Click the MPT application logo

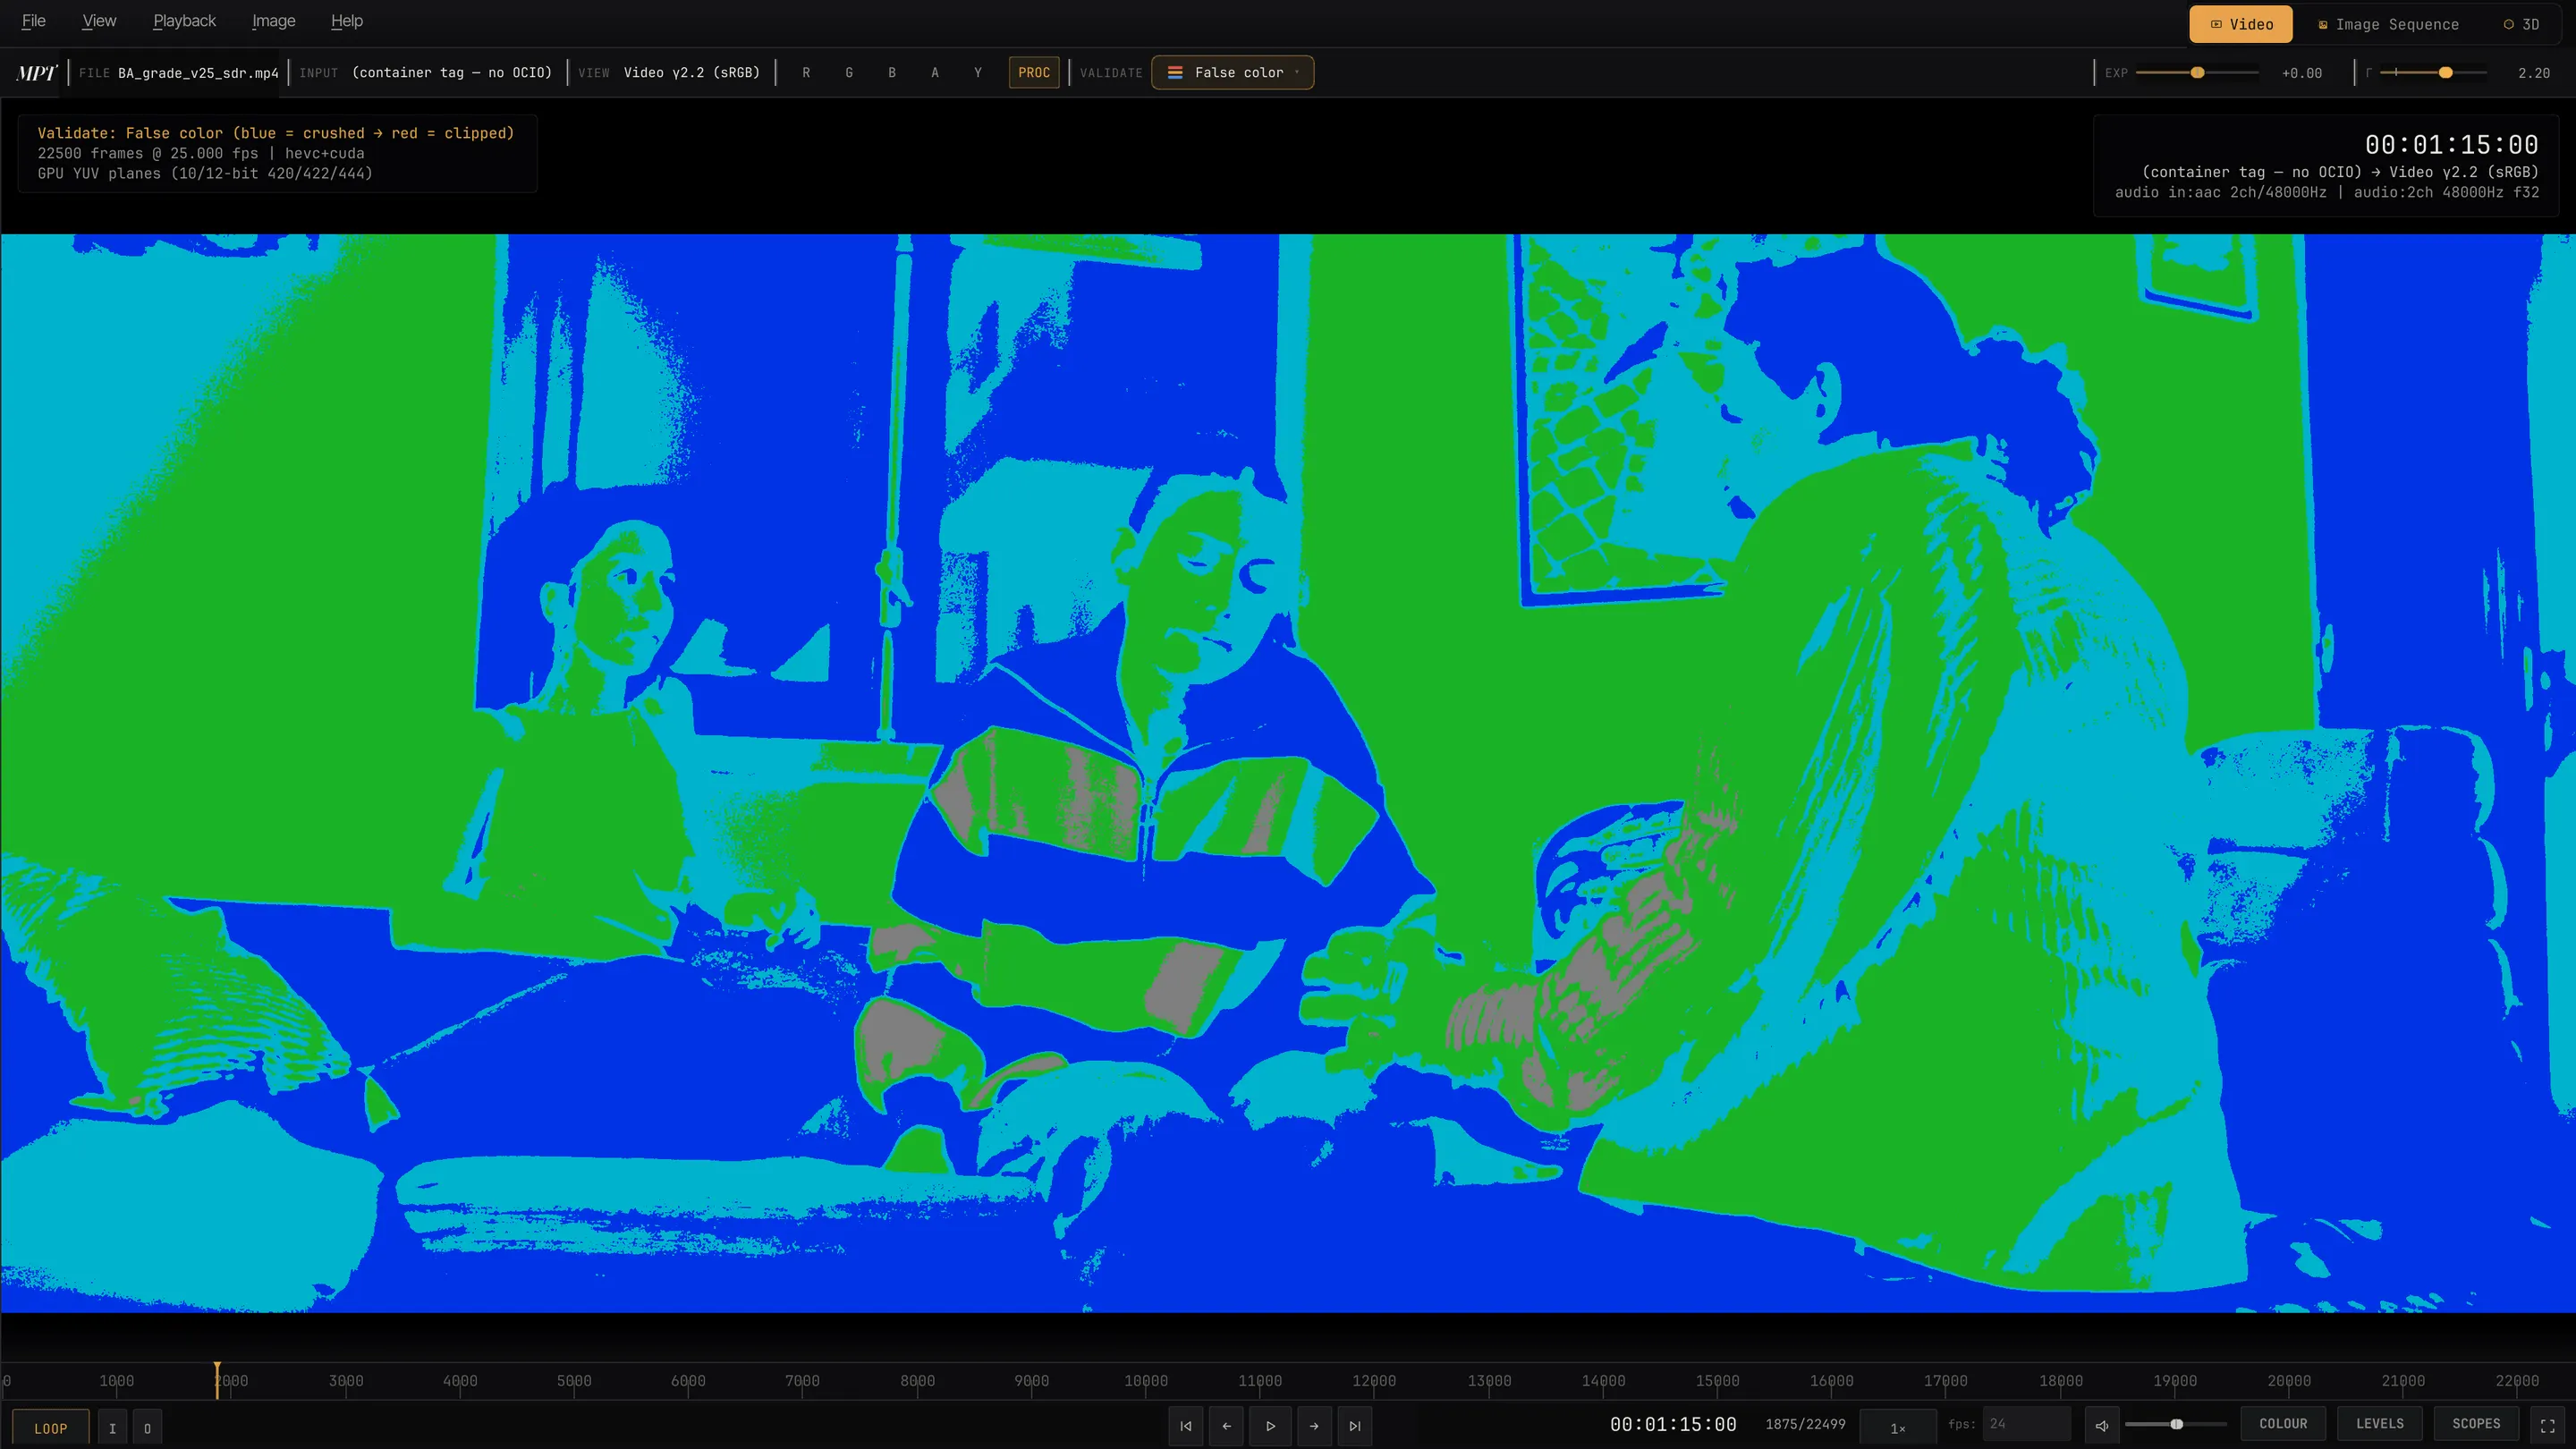(x=37, y=73)
